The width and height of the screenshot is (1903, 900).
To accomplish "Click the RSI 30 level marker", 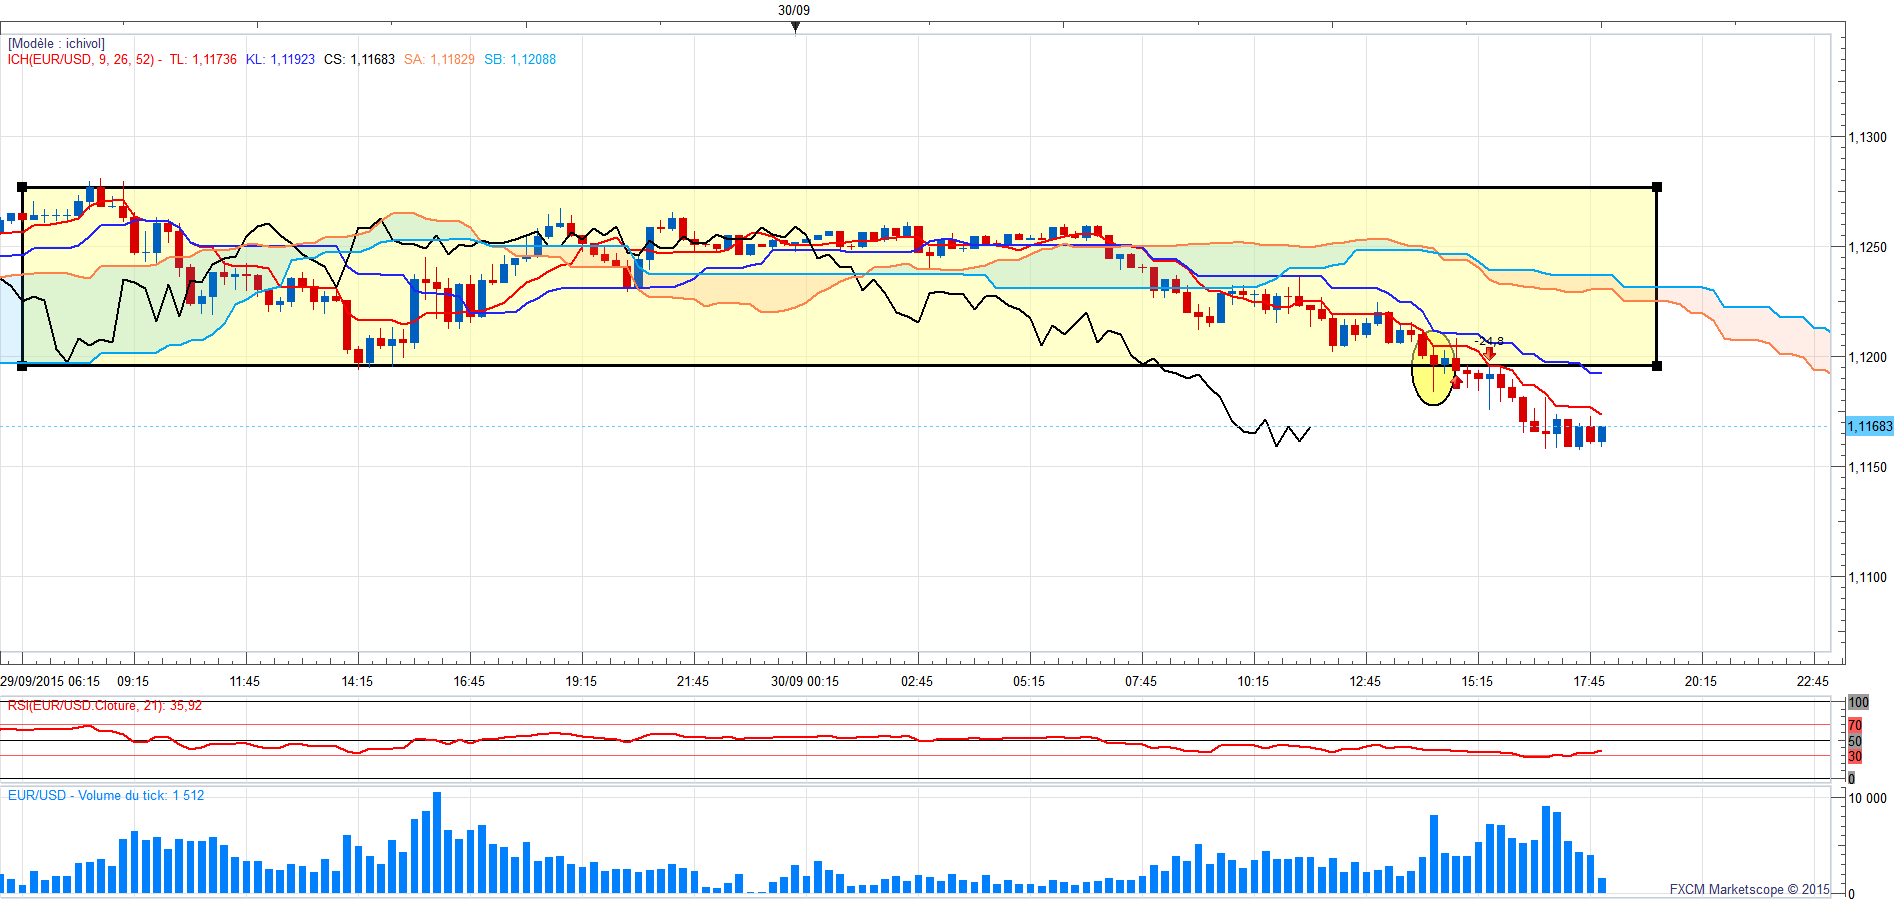I will (x=1855, y=756).
